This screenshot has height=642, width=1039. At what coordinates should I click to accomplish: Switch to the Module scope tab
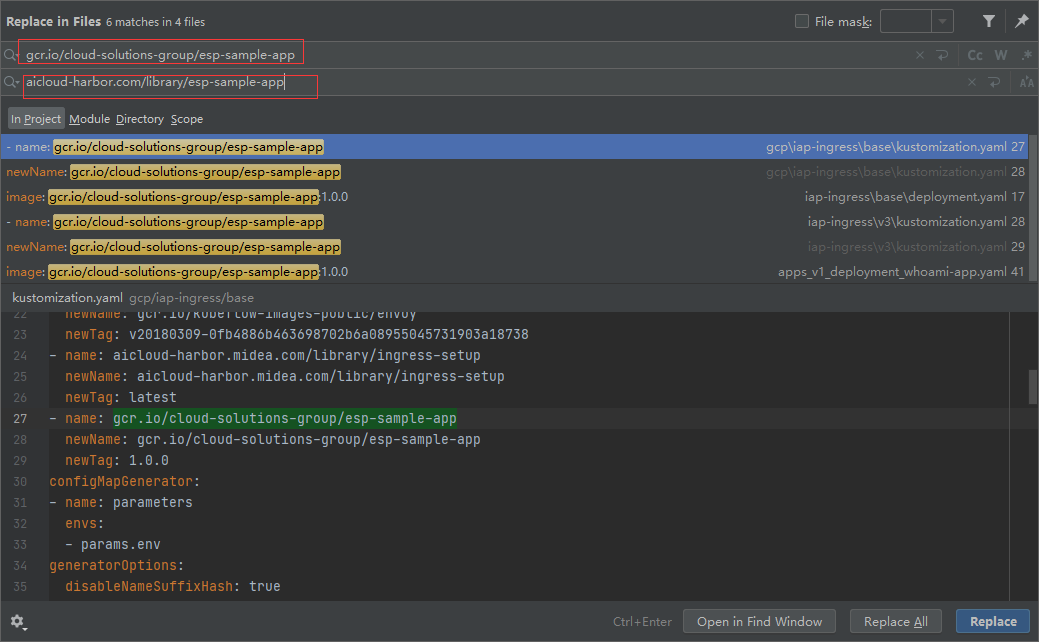89,119
